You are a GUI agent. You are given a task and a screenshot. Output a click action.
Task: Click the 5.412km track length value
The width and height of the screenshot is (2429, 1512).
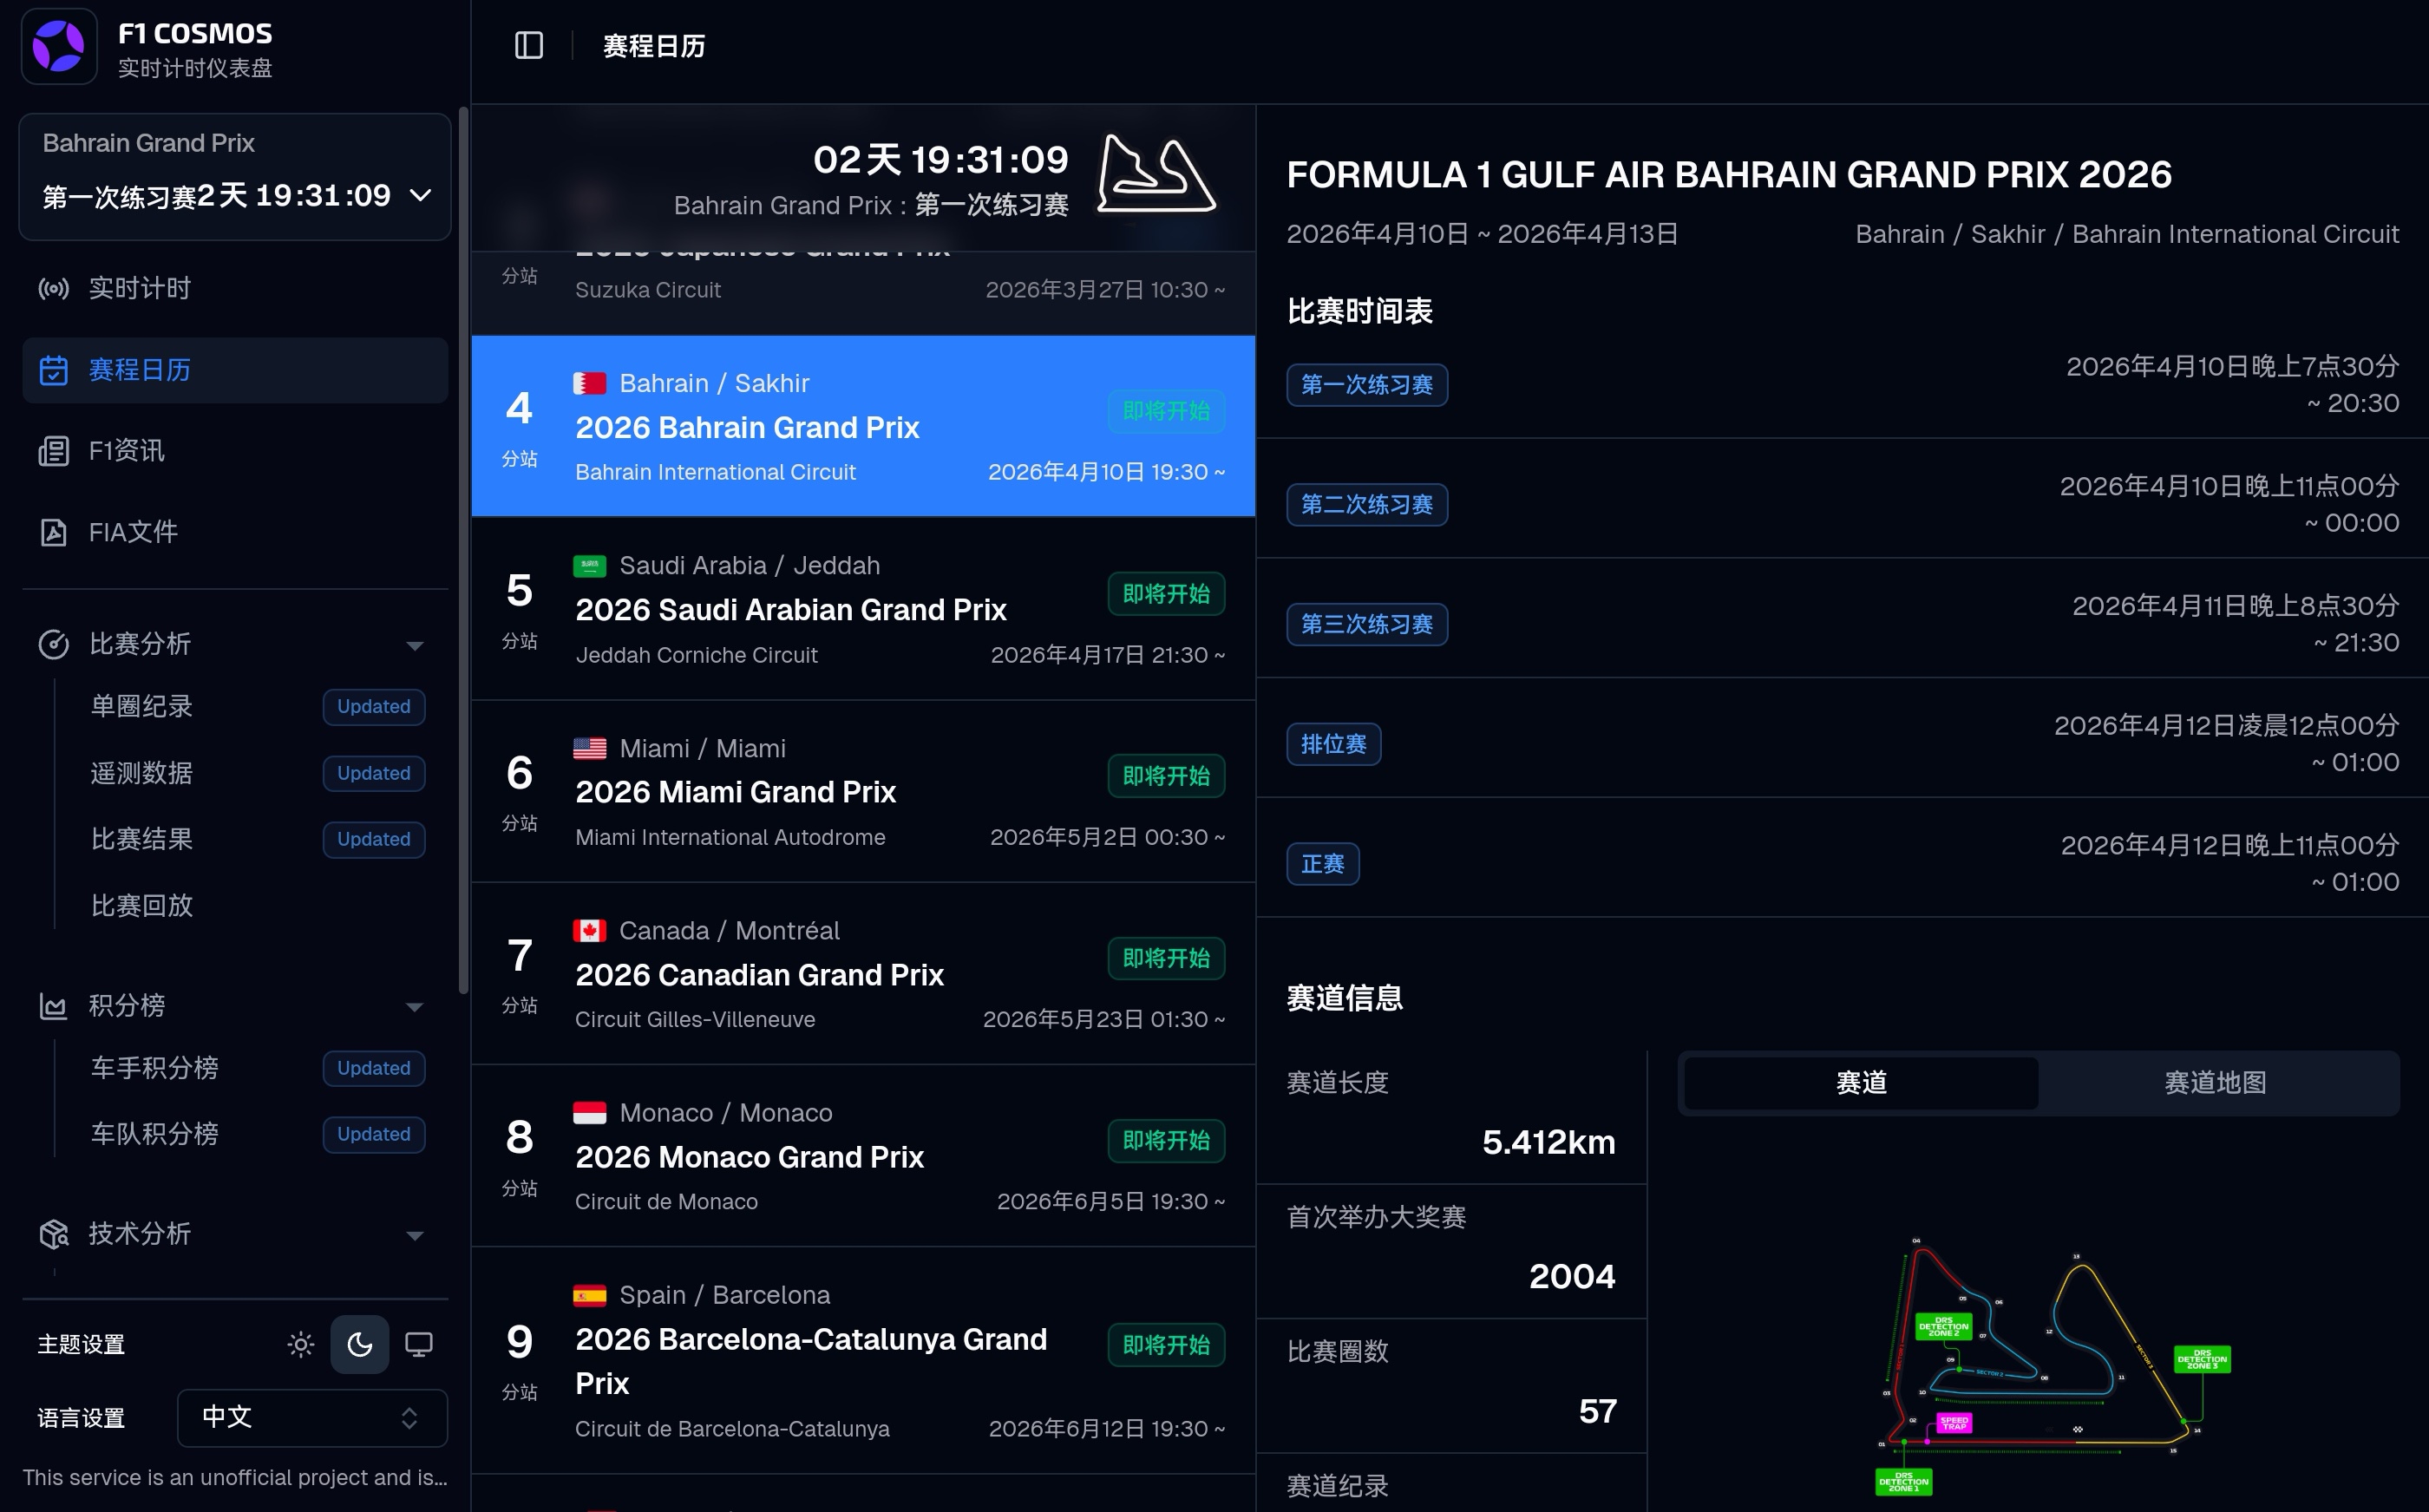pyautogui.click(x=1548, y=1142)
